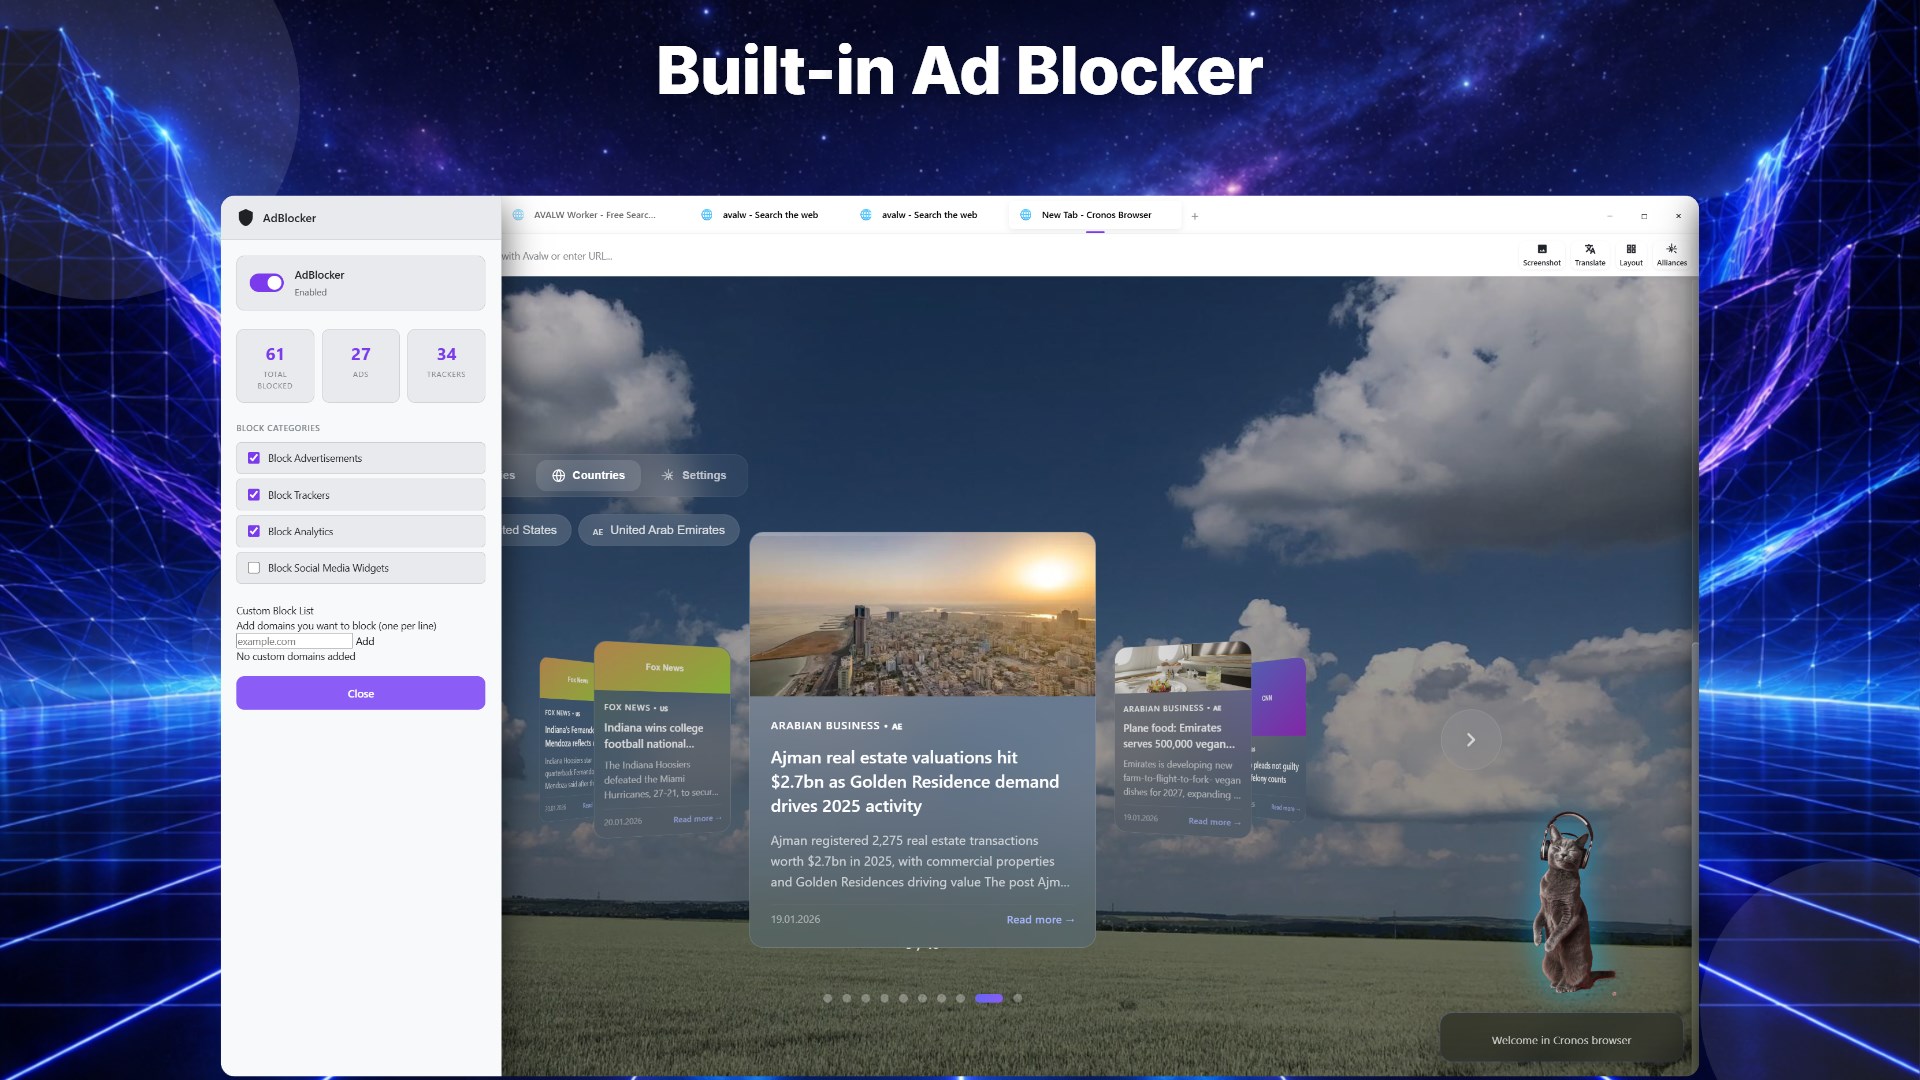The height and width of the screenshot is (1080, 1920).
Task: Open the Plane food article thumbnail
Action: point(1182,668)
